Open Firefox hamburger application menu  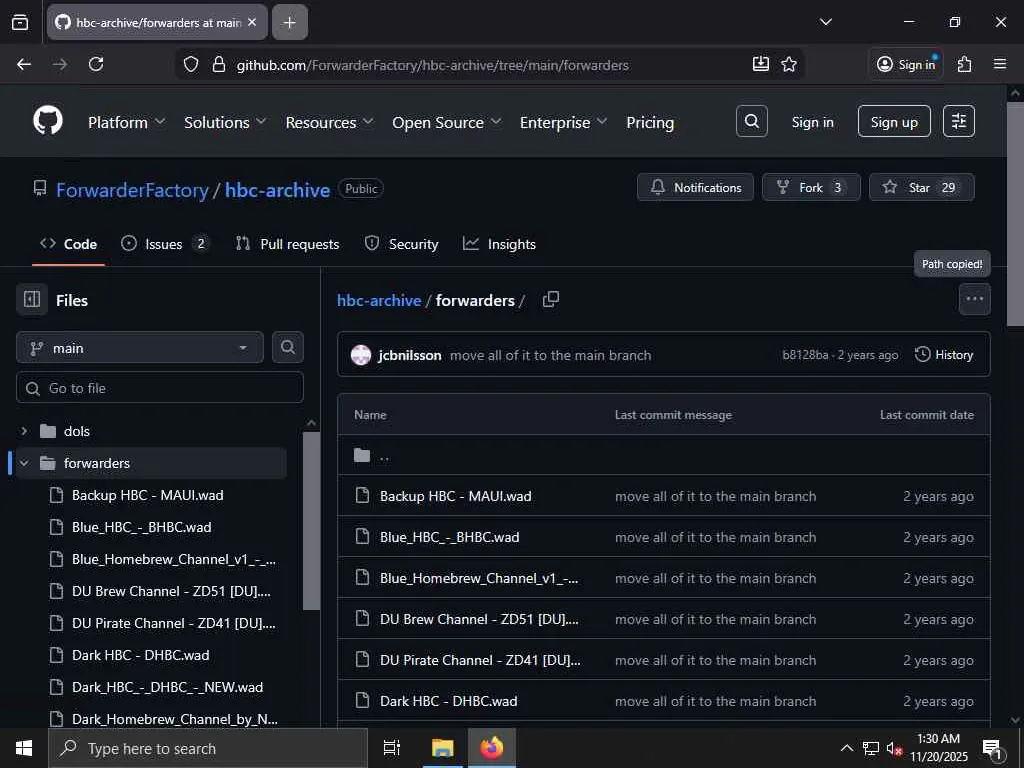(999, 64)
